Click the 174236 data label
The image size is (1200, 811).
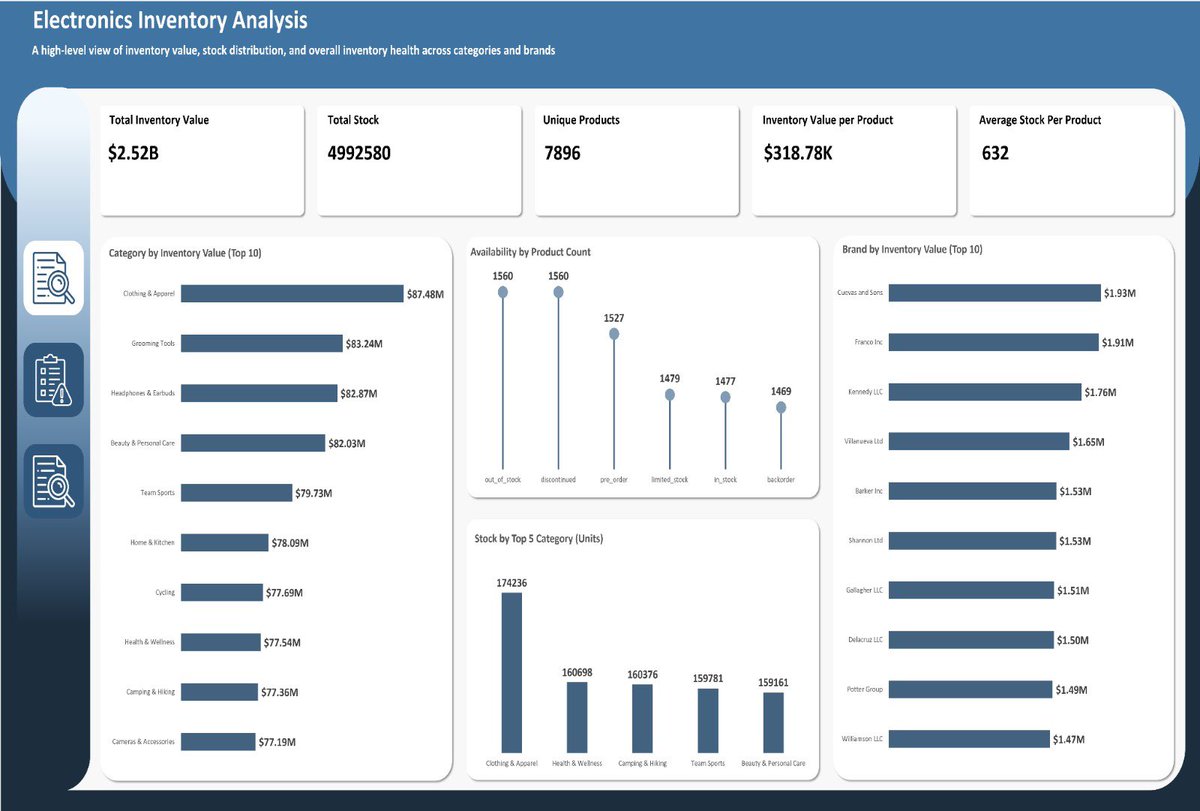[512, 583]
